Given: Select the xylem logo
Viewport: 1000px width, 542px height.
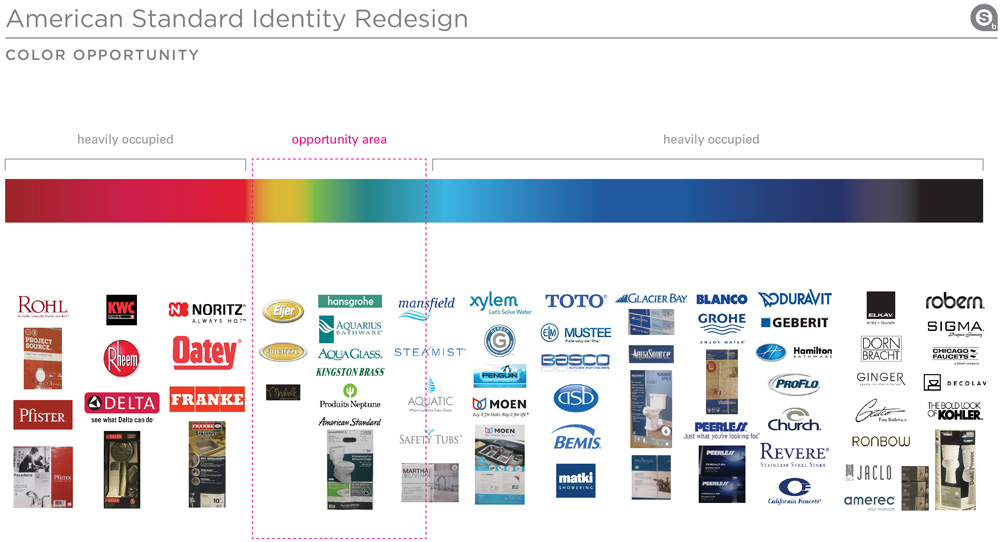Looking at the screenshot, I should point(500,303).
